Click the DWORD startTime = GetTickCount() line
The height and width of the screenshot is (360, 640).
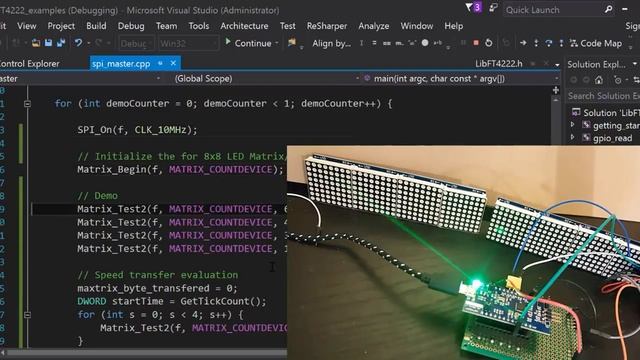pyautogui.click(x=171, y=301)
